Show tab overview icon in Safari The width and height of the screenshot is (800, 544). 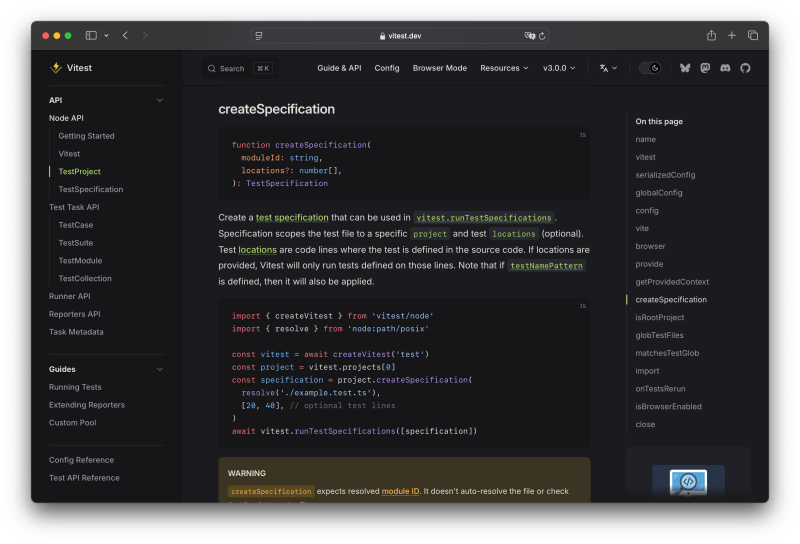pyautogui.click(x=753, y=35)
